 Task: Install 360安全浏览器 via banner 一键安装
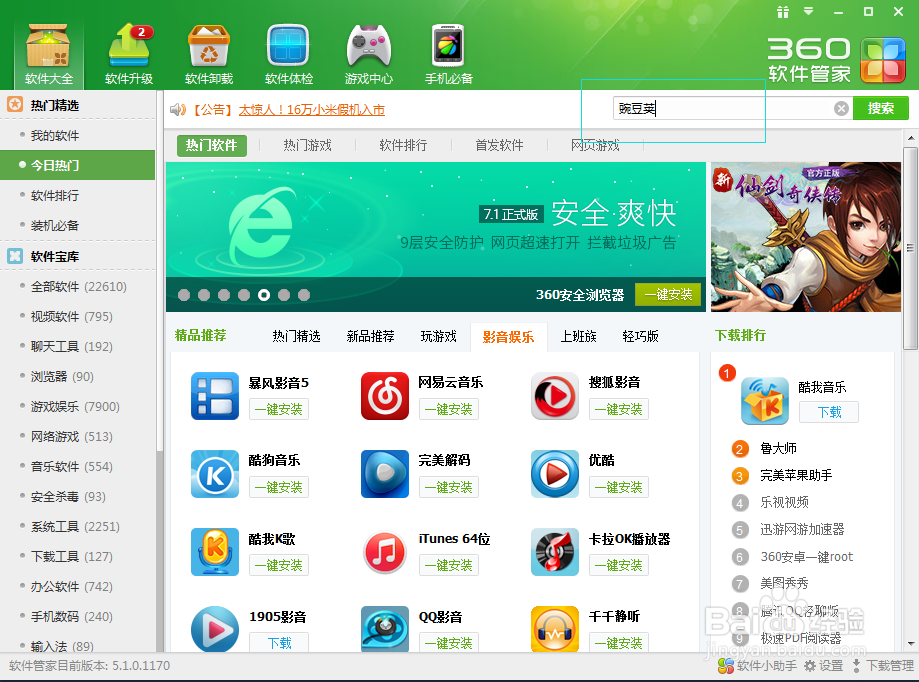pos(668,295)
